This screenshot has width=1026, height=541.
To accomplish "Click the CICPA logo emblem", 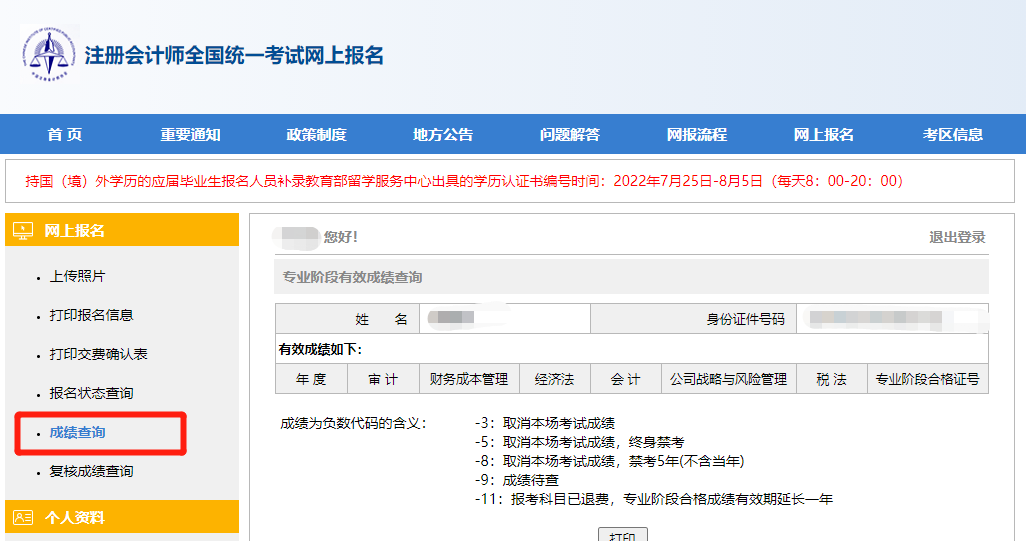I will [x=48, y=55].
